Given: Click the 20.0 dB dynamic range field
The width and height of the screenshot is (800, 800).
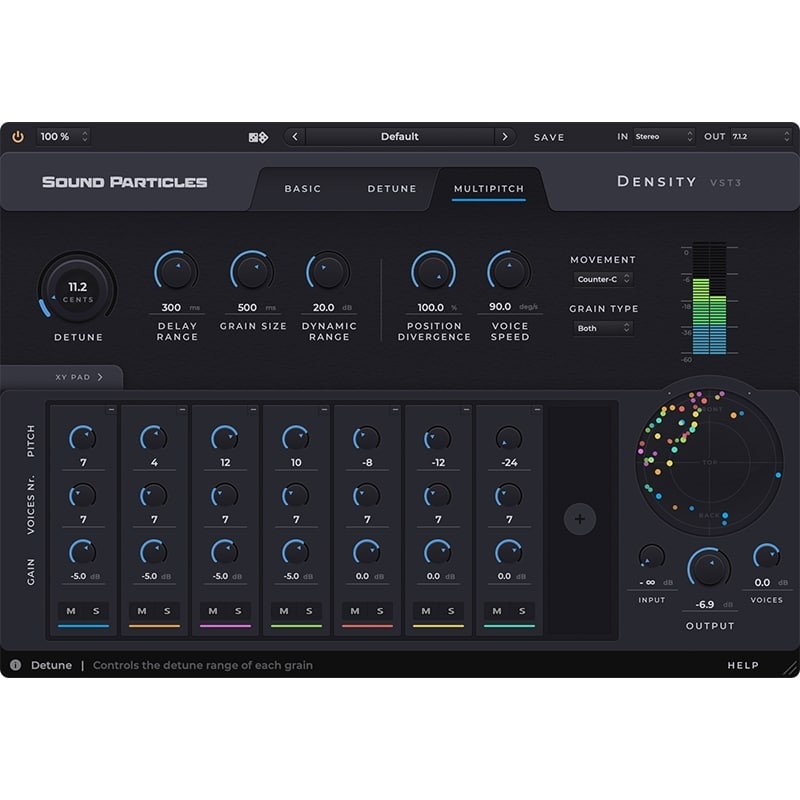Looking at the screenshot, I should point(329,308).
